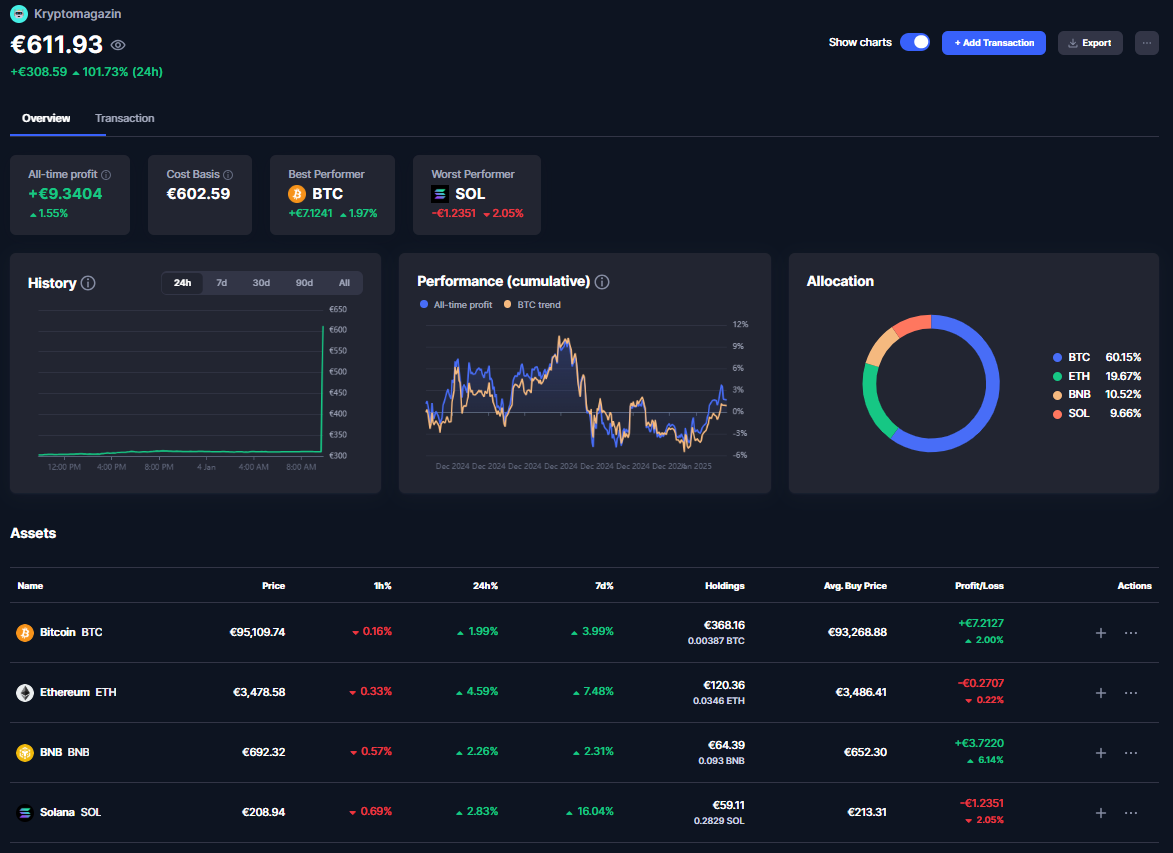Click the All-time profit info icon
Screen dimensions: 1173x853
[x=106, y=175]
